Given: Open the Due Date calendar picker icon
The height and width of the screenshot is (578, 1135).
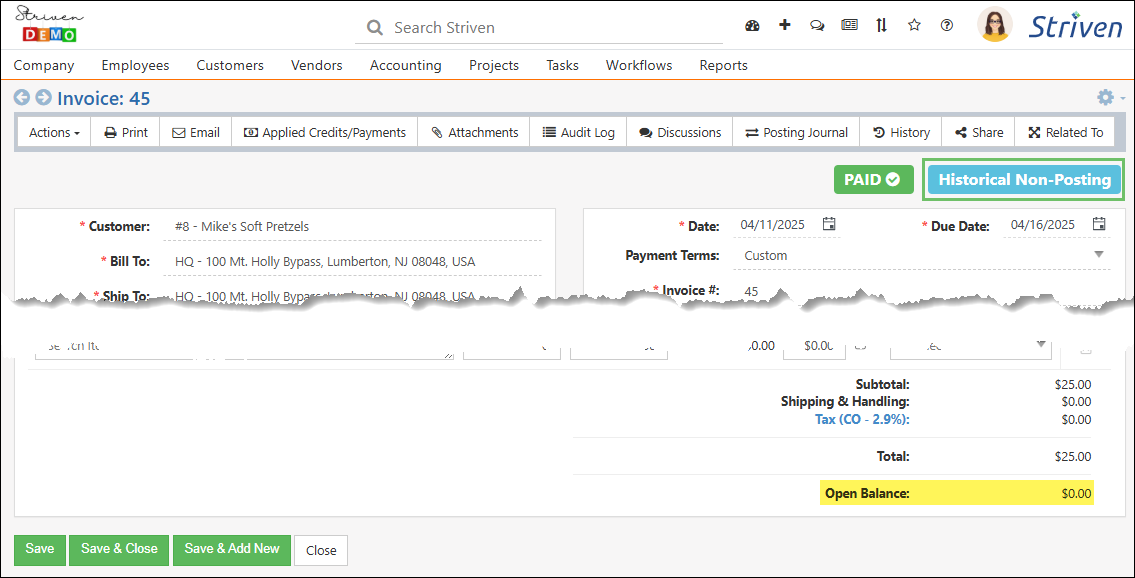Looking at the screenshot, I should 1099,224.
